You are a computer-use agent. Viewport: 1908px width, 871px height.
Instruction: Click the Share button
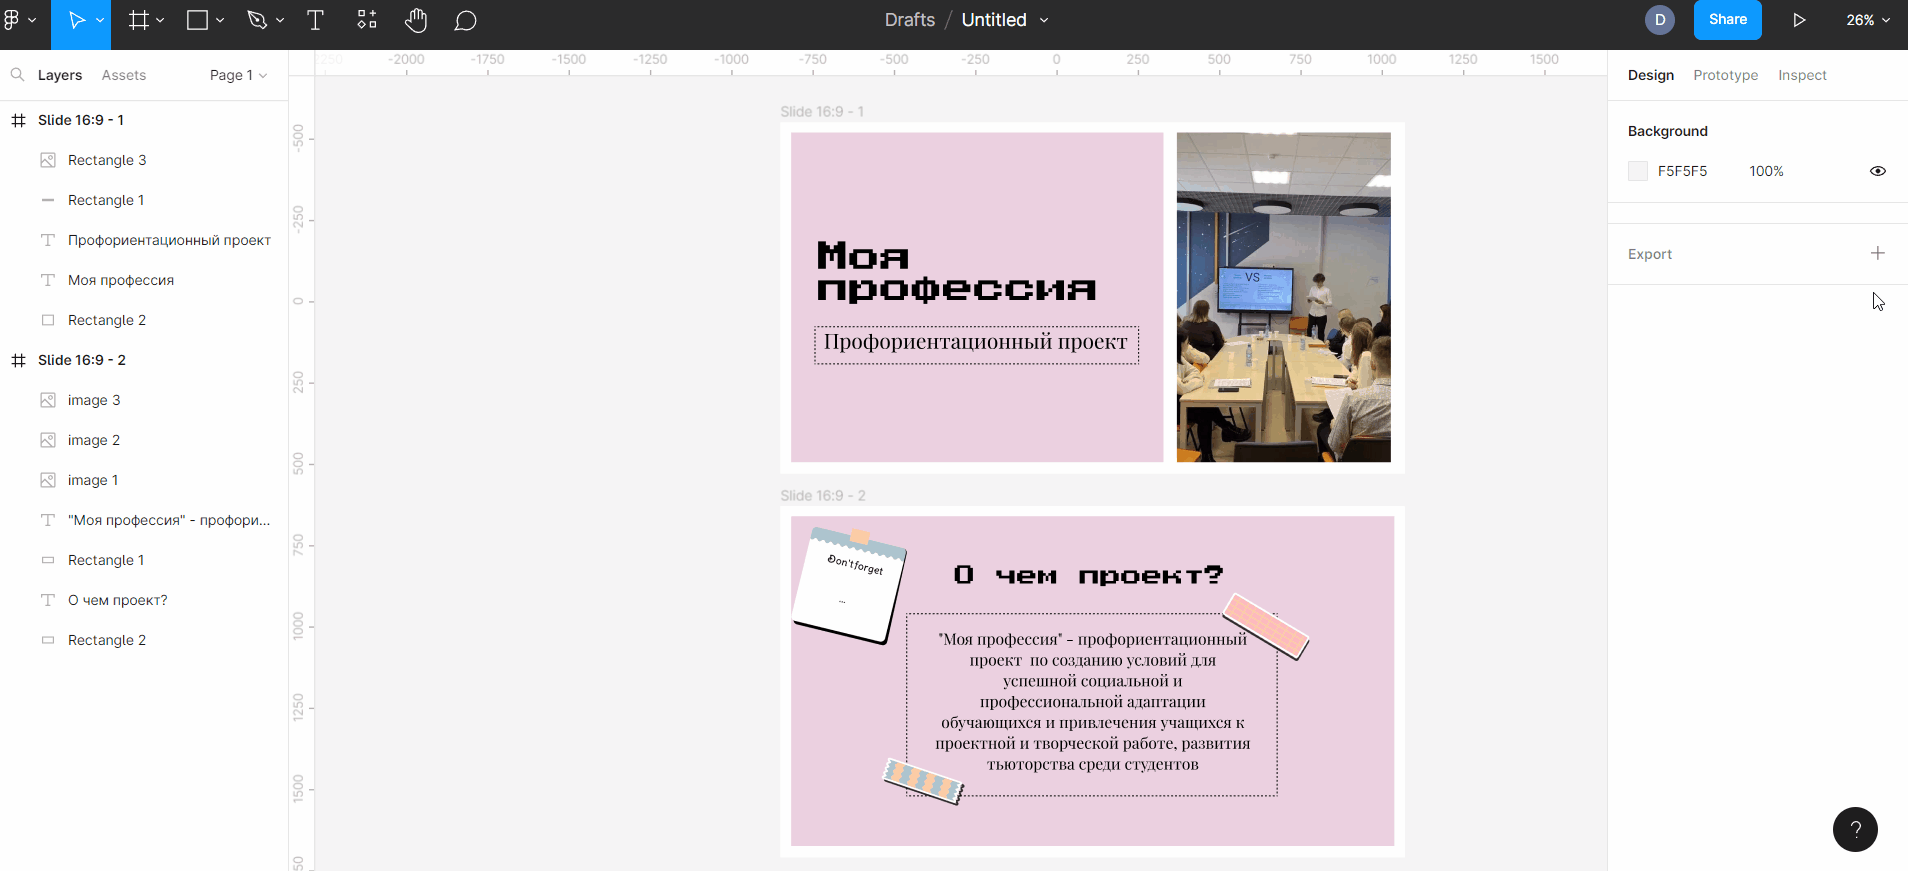pos(1728,20)
